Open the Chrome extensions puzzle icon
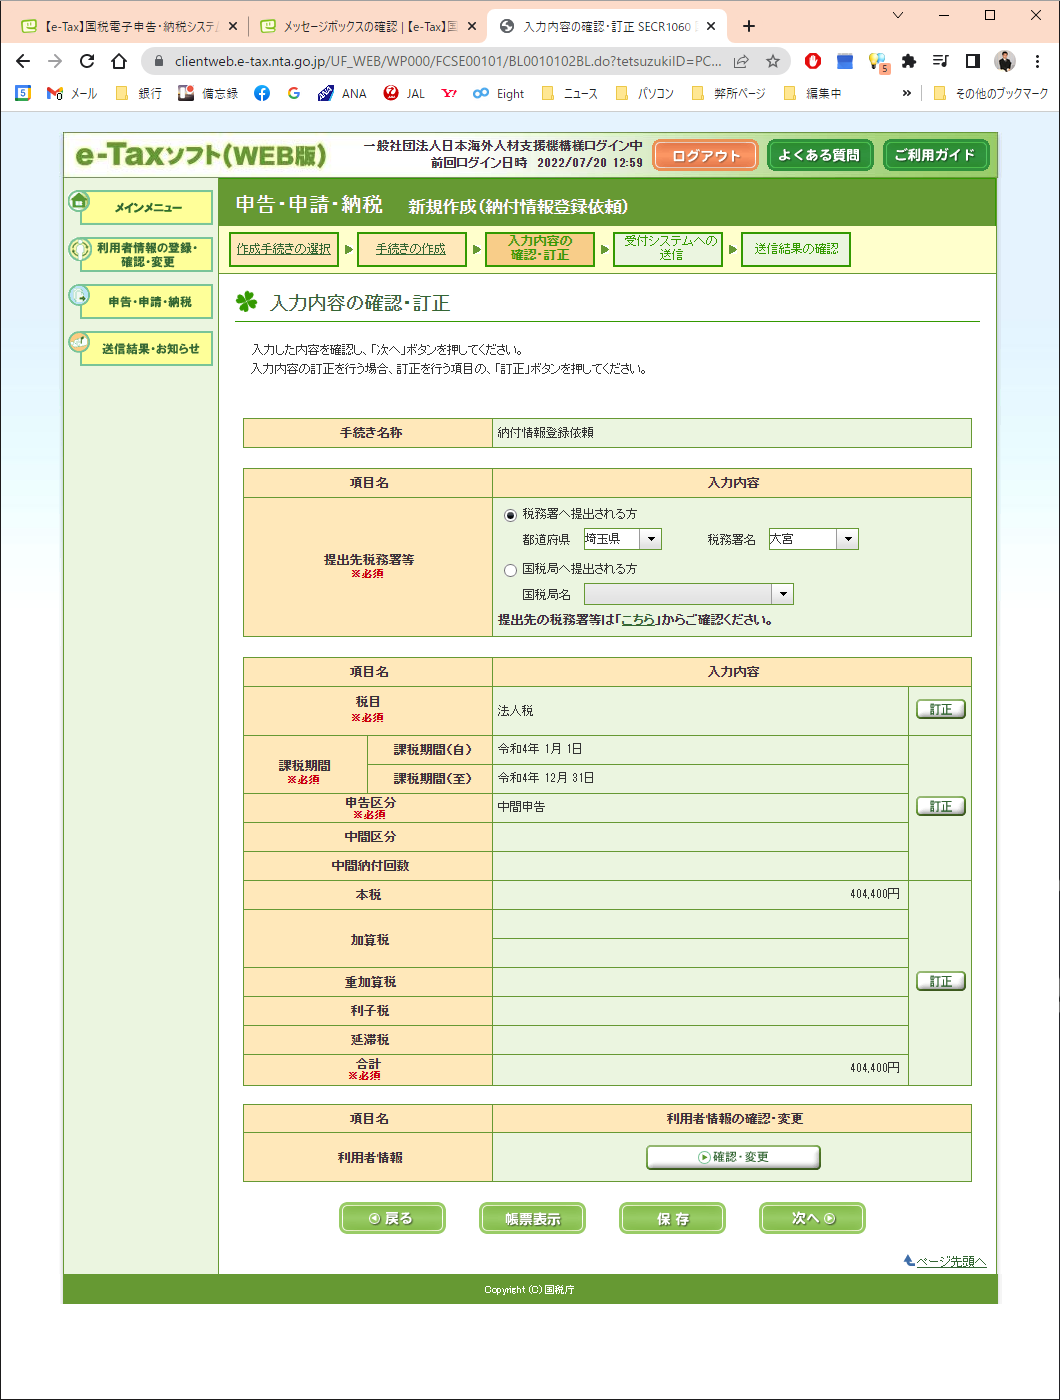 909,61
